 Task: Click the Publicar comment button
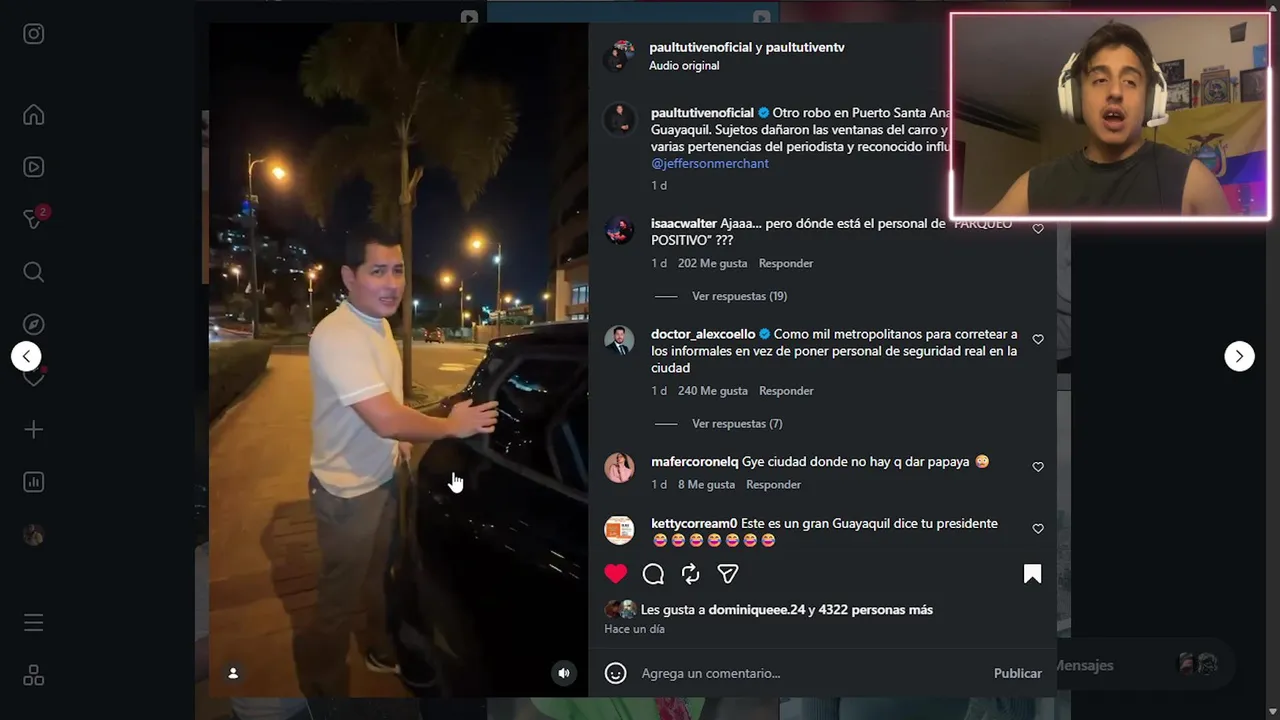coord(1017,674)
